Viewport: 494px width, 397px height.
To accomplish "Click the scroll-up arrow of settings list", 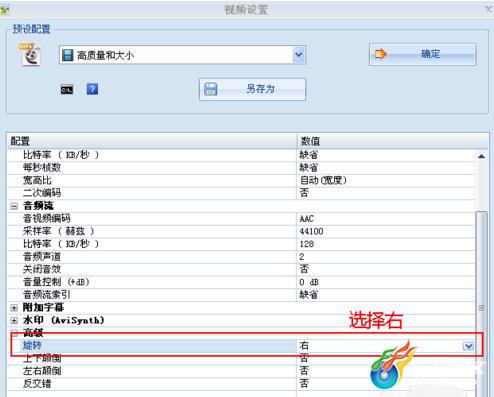I will pyautogui.click(x=481, y=156).
